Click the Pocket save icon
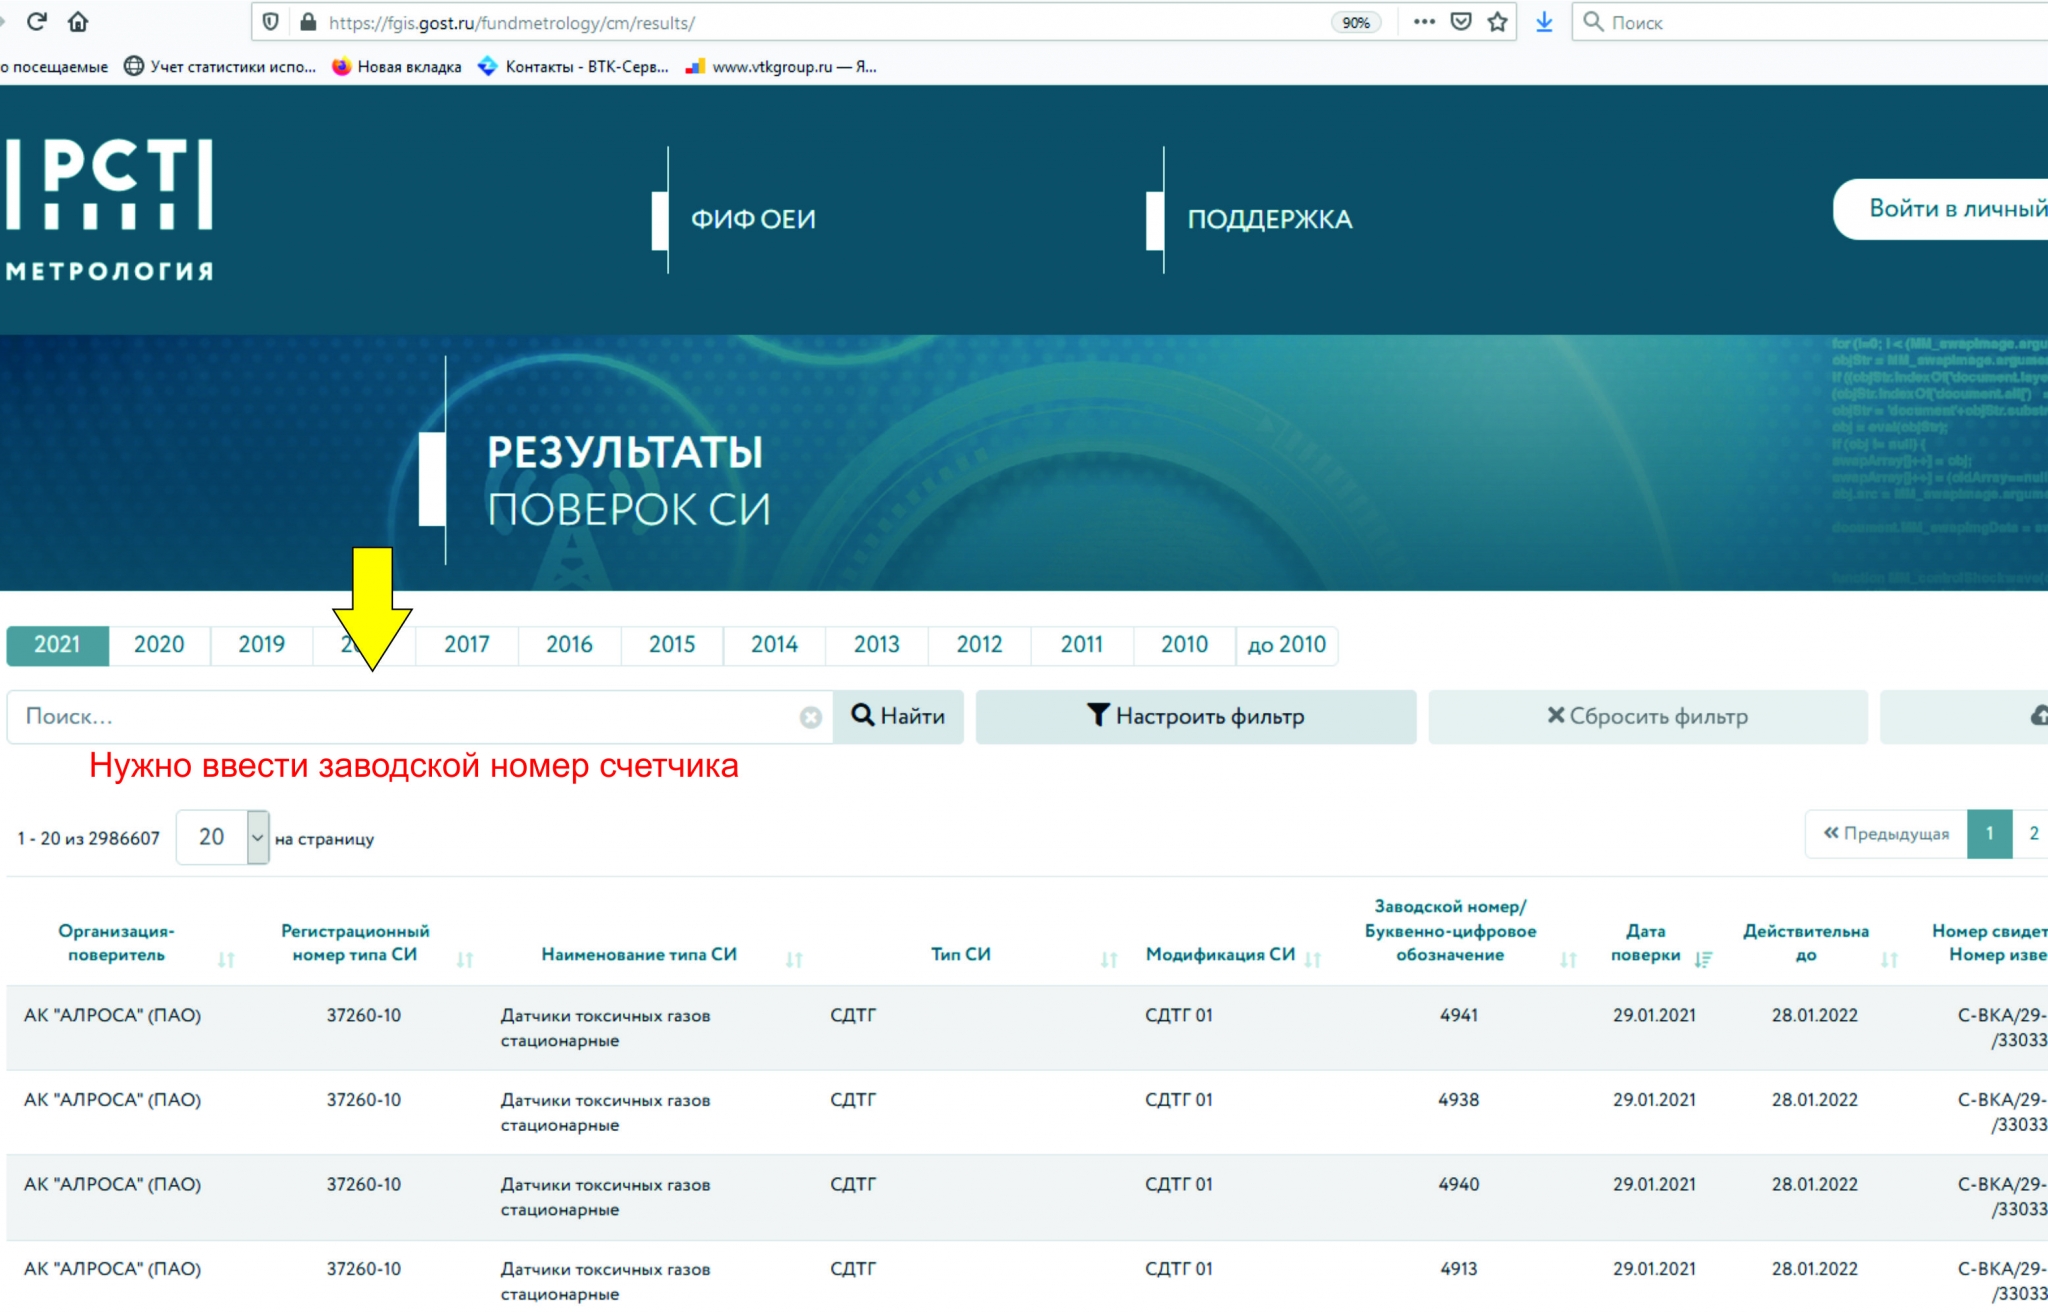Screen dimensions: 2048x1314 click(1461, 22)
